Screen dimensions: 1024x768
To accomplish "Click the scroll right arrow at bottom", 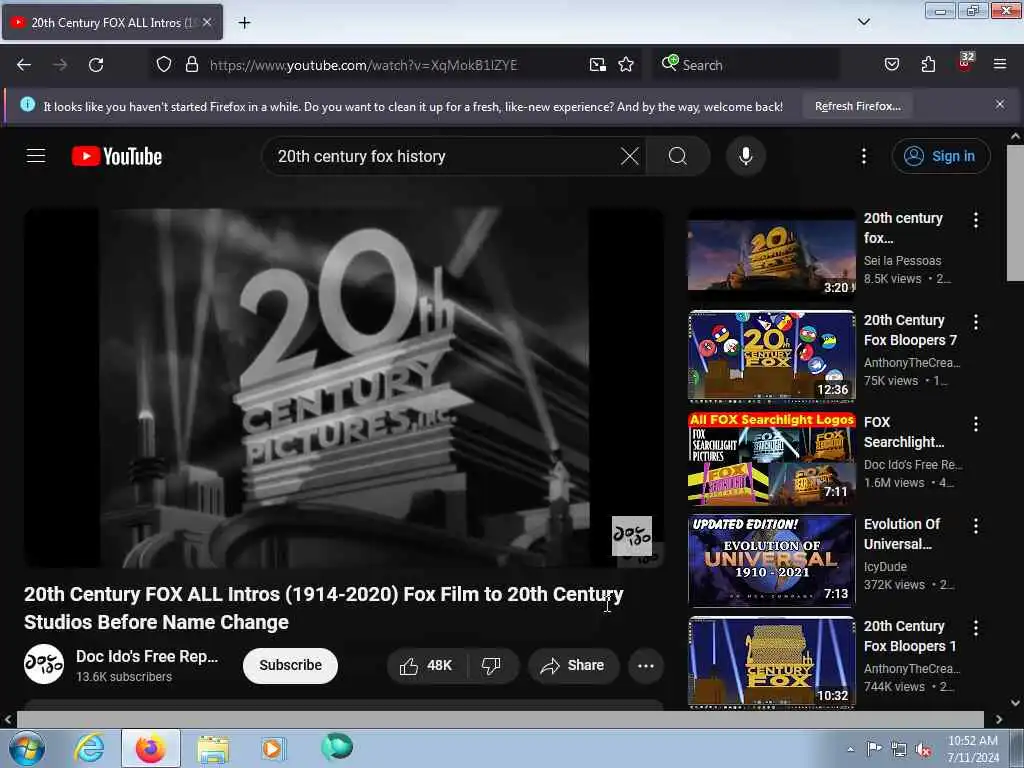I will (999, 719).
